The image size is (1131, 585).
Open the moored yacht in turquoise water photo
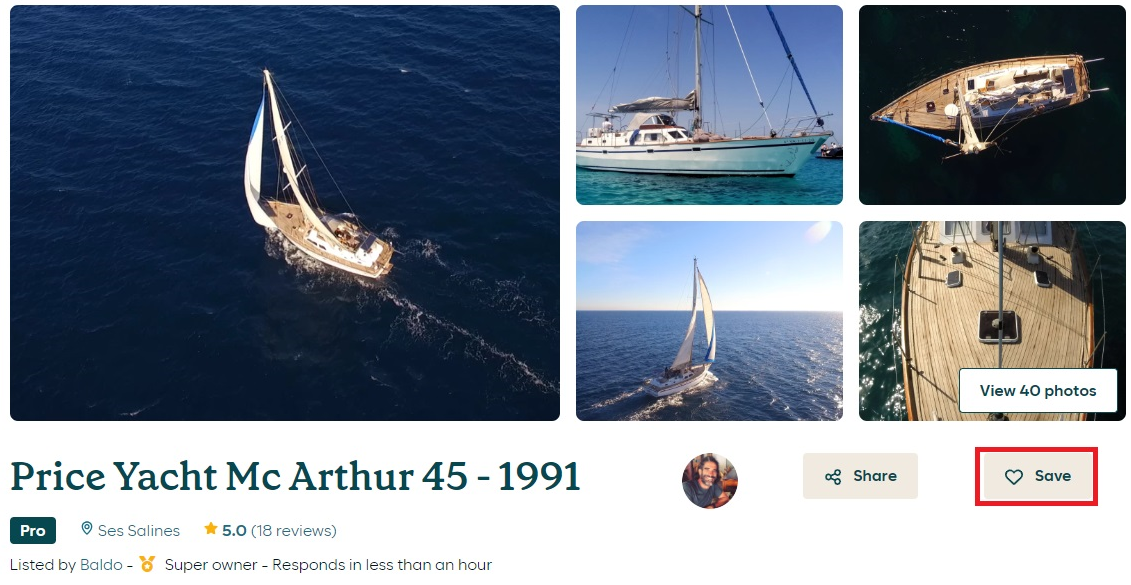click(709, 105)
